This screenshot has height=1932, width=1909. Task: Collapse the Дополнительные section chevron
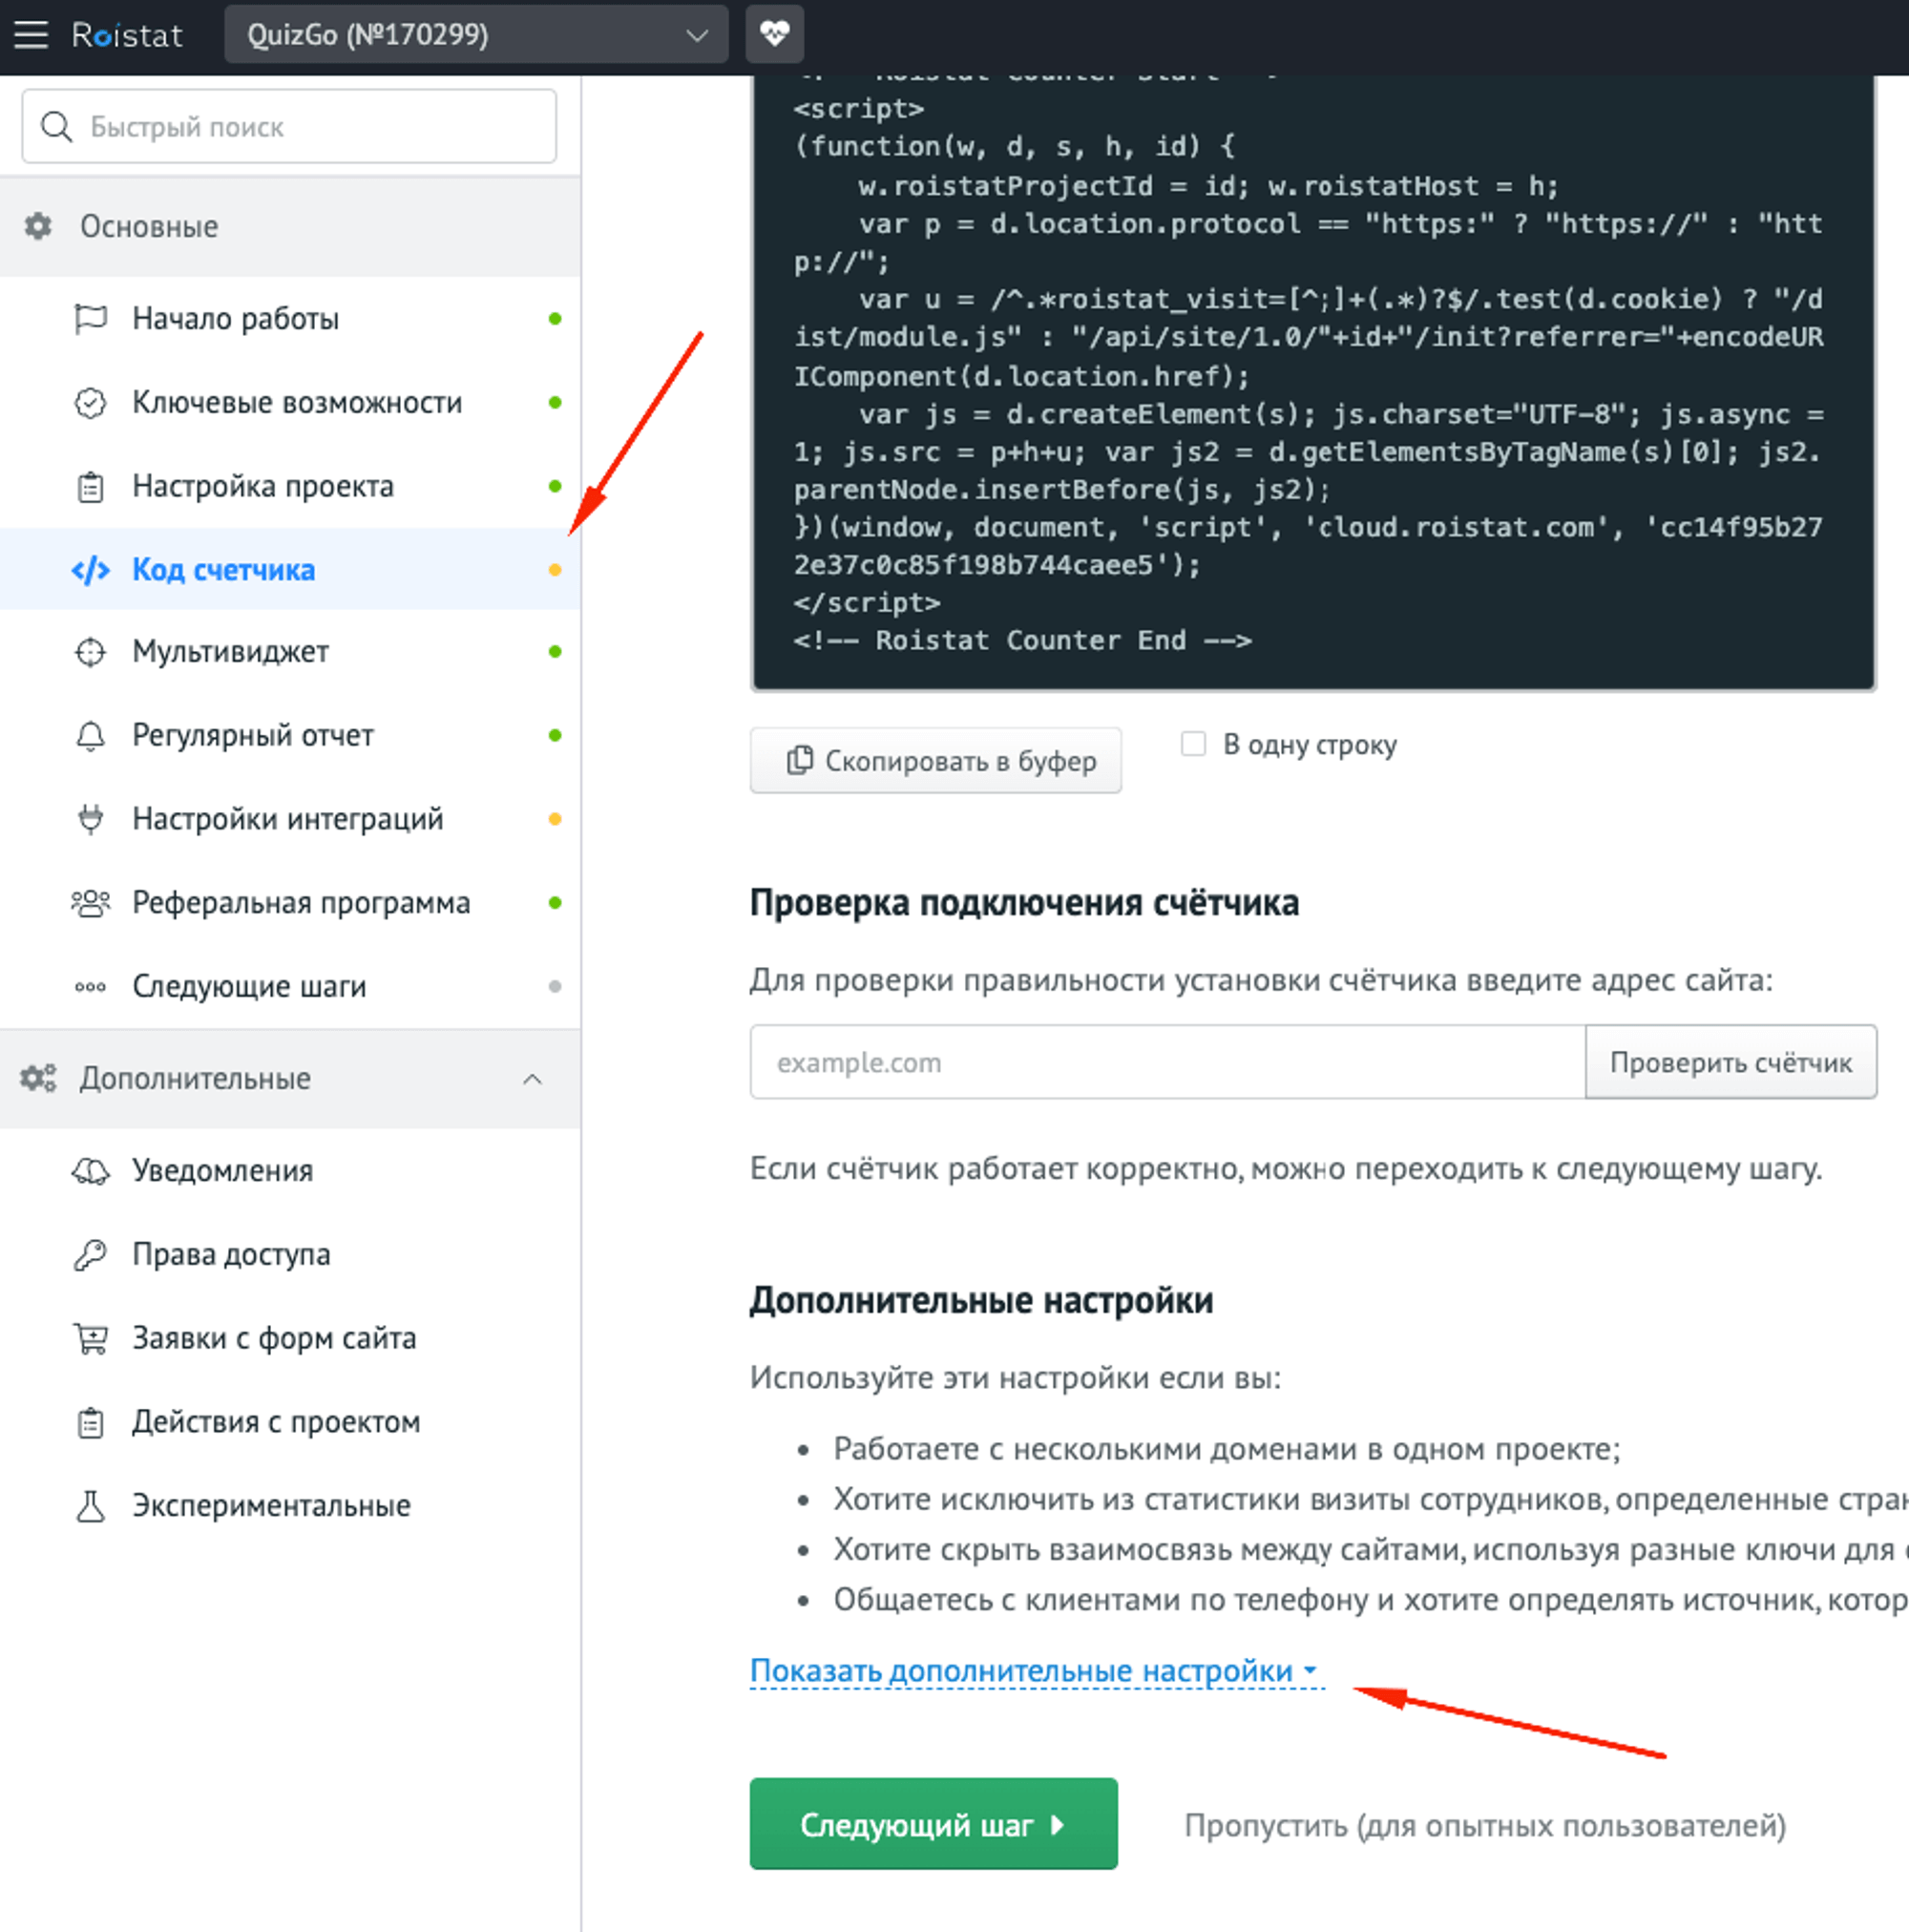click(532, 1079)
